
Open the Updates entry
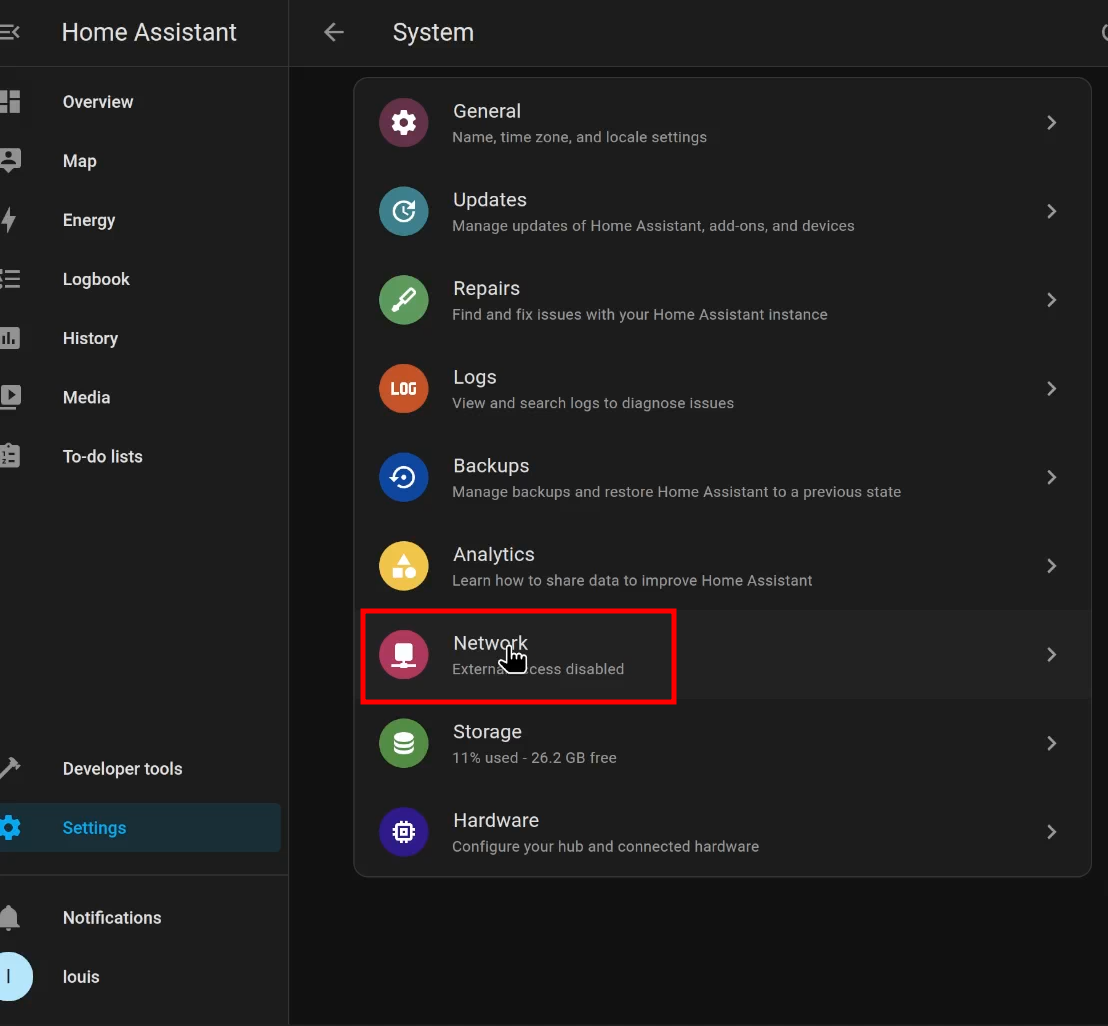(722, 211)
